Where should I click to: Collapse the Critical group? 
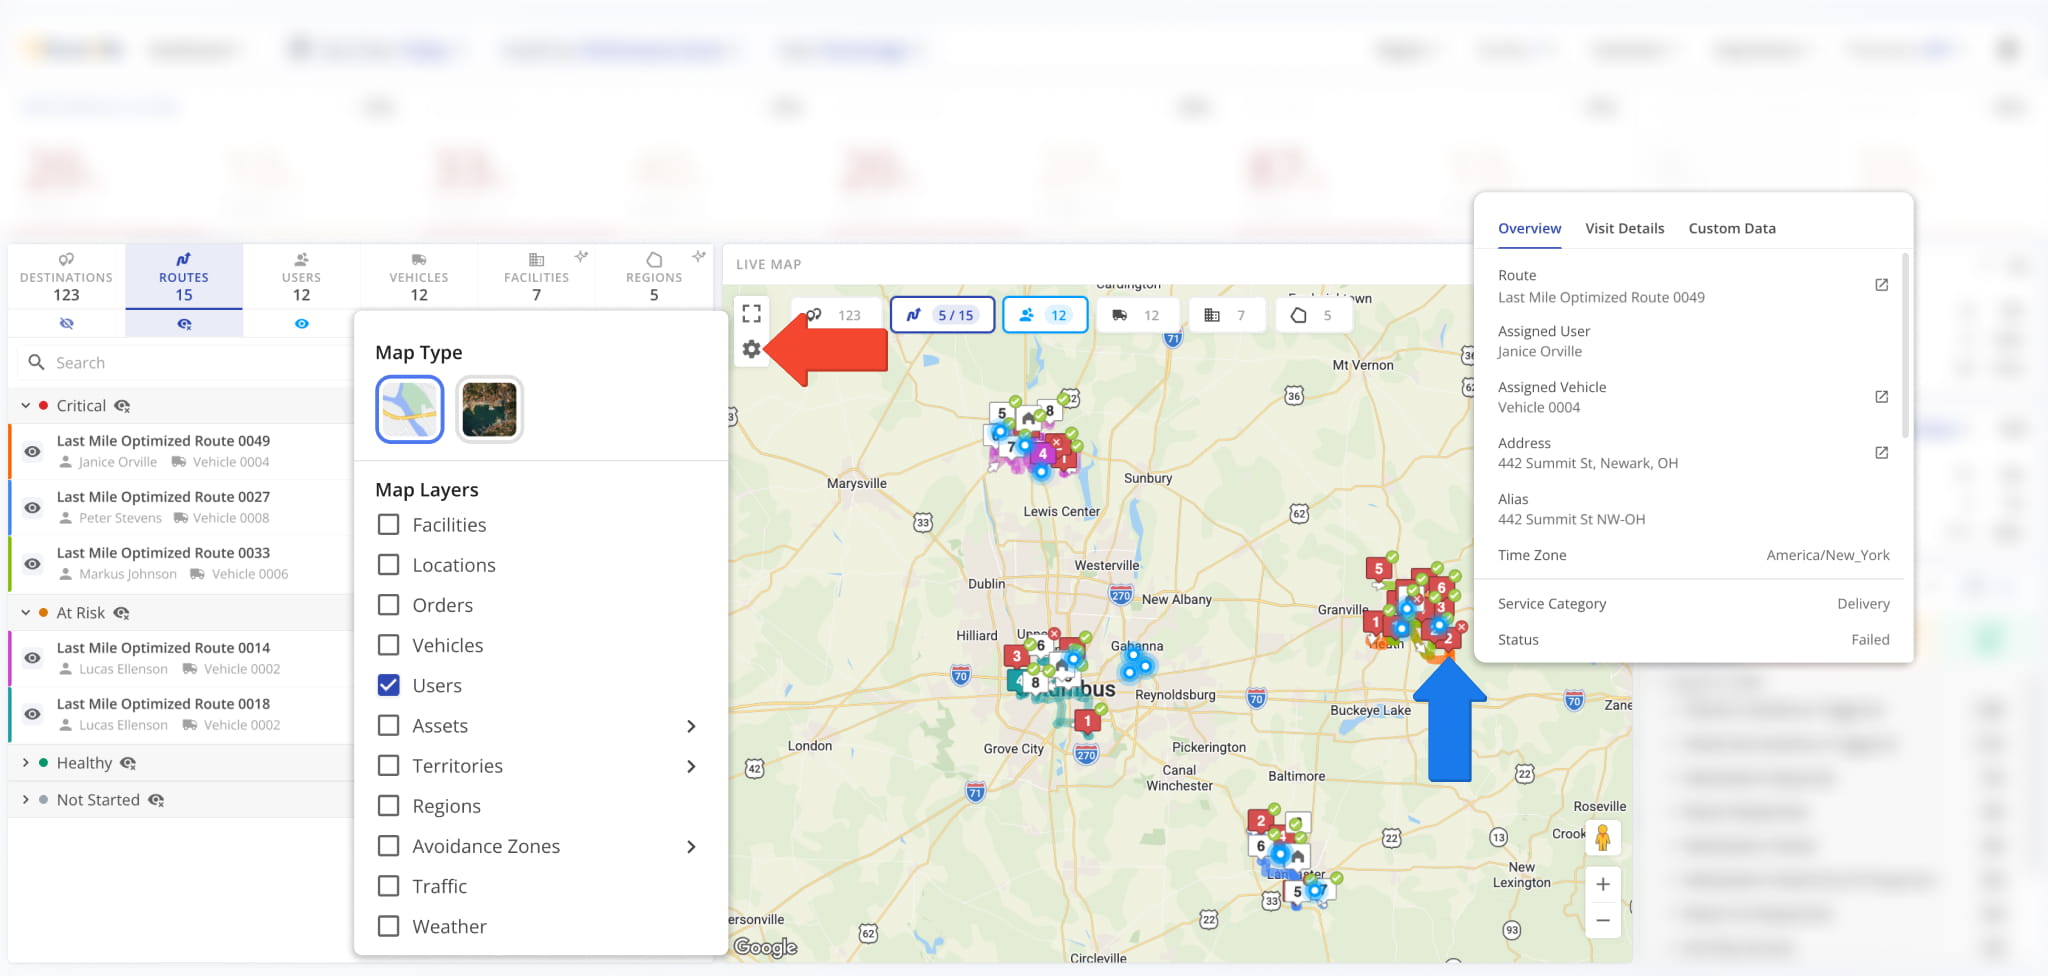(x=26, y=405)
